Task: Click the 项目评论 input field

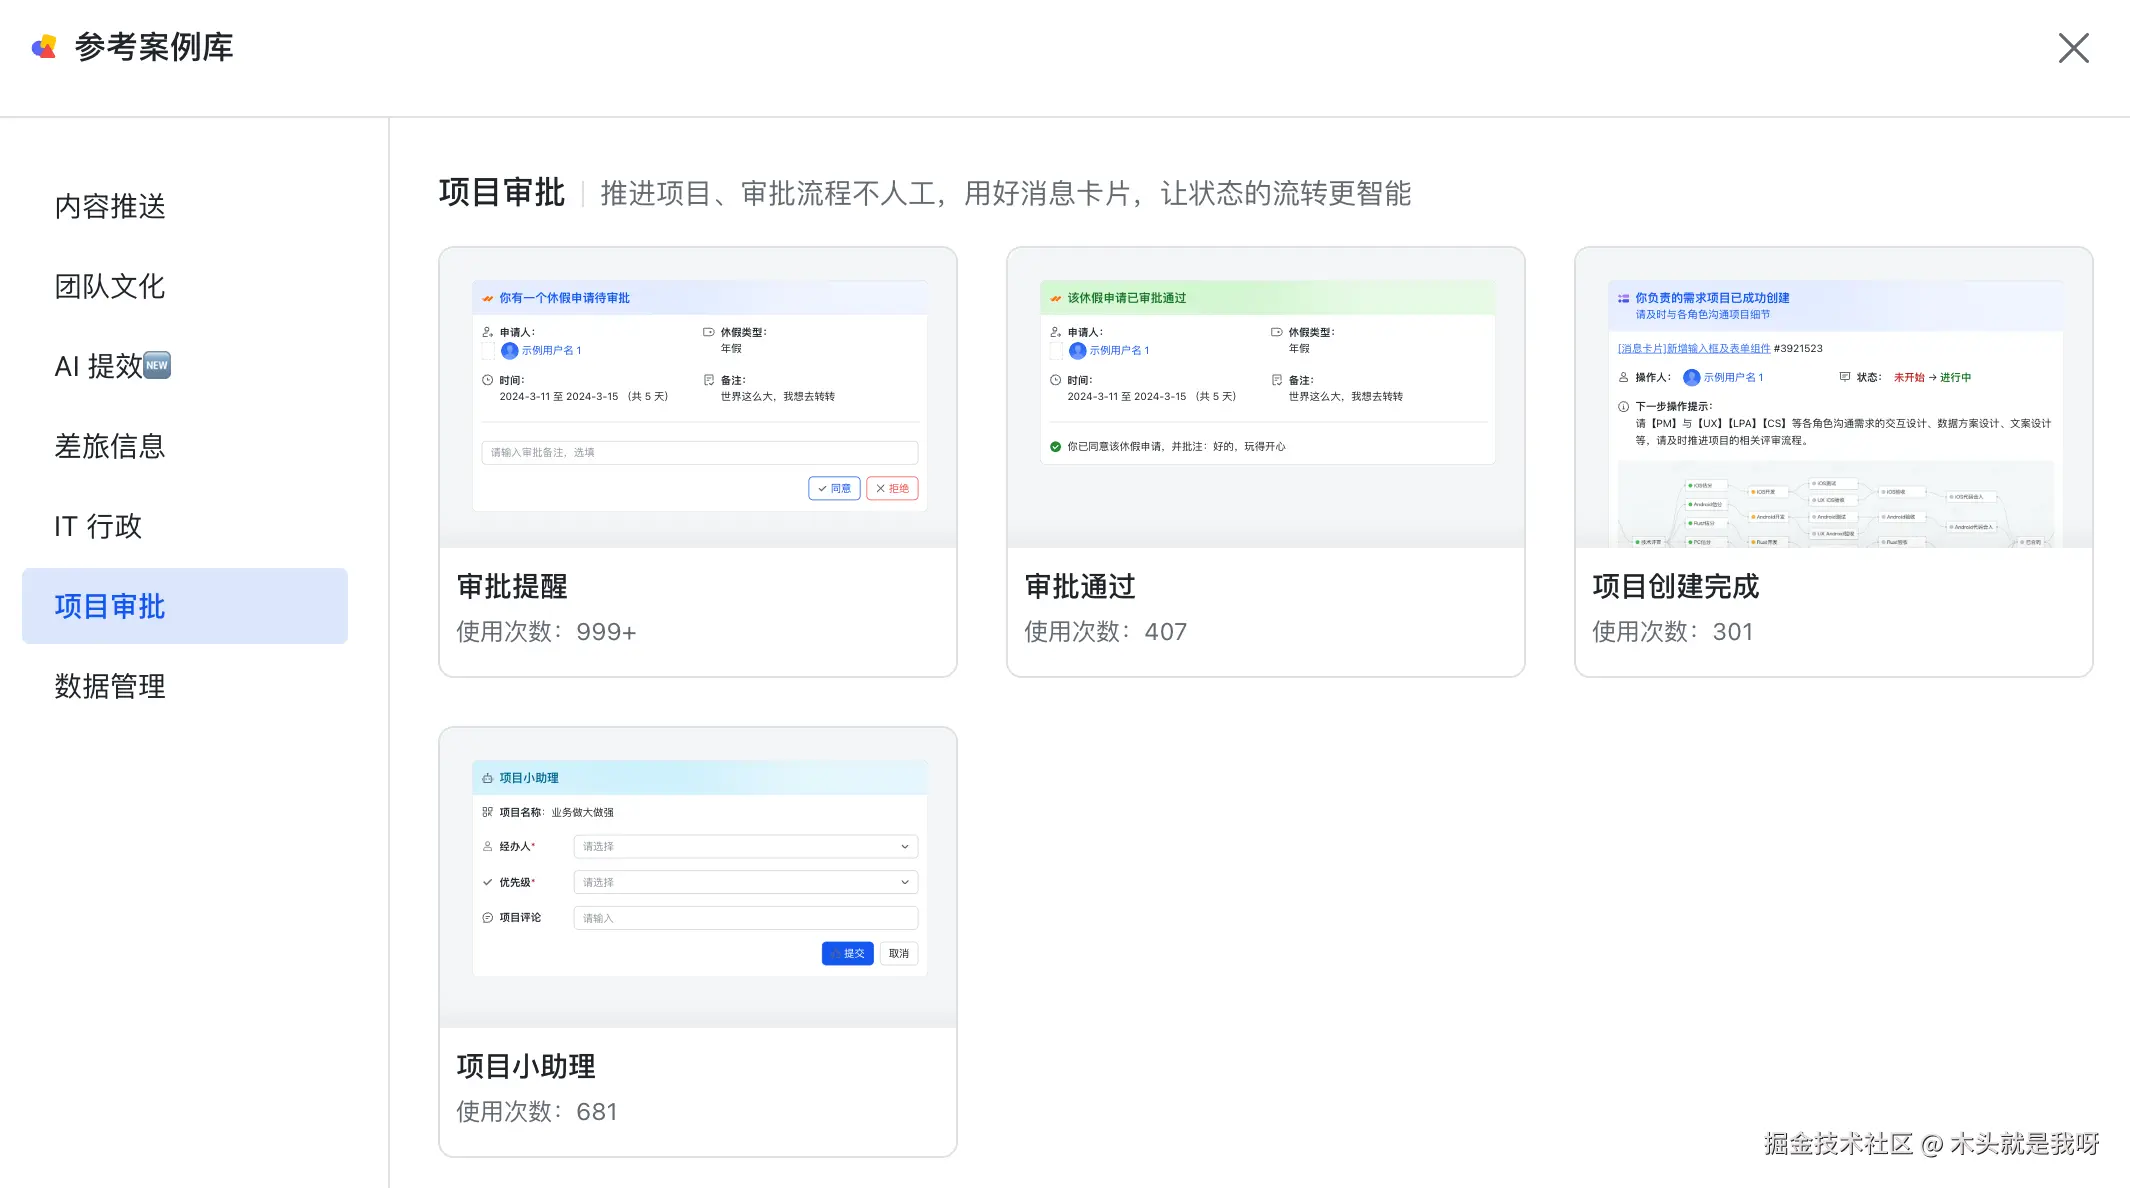Action: coord(745,918)
